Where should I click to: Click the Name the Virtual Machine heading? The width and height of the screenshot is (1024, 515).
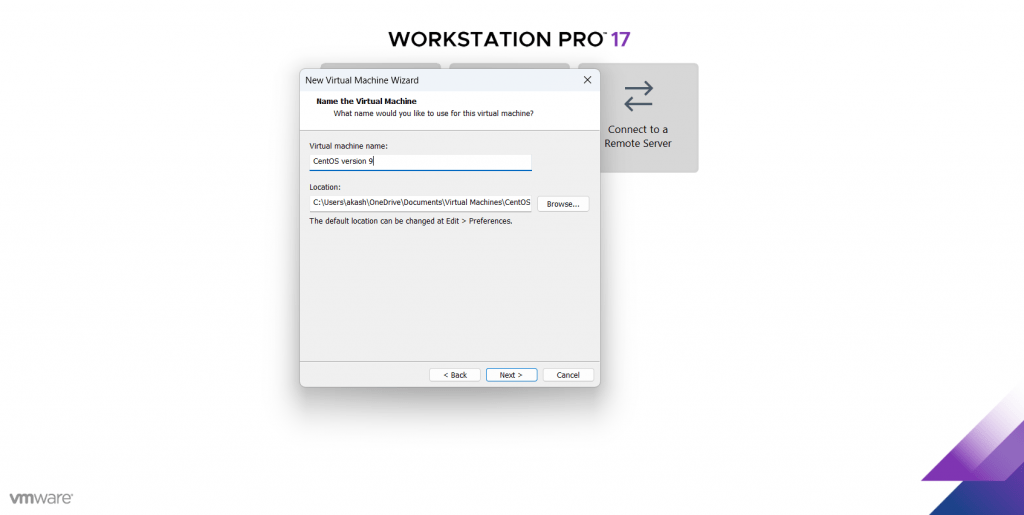coord(366,101)
